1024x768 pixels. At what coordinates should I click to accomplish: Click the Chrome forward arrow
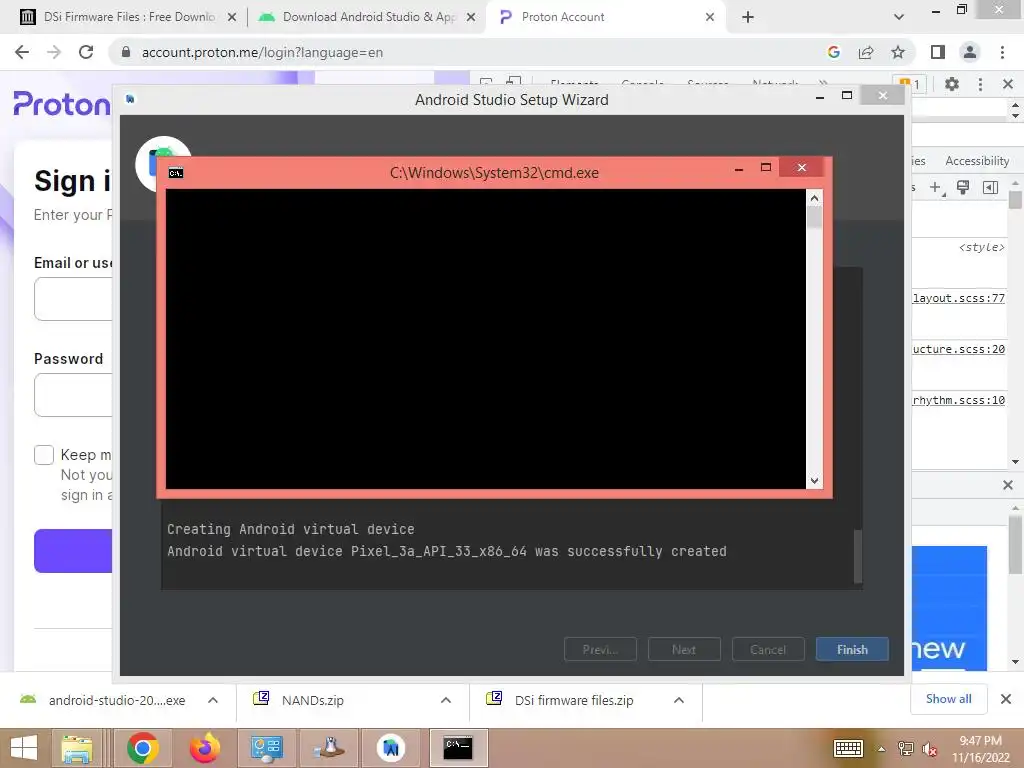coord(54,52)
